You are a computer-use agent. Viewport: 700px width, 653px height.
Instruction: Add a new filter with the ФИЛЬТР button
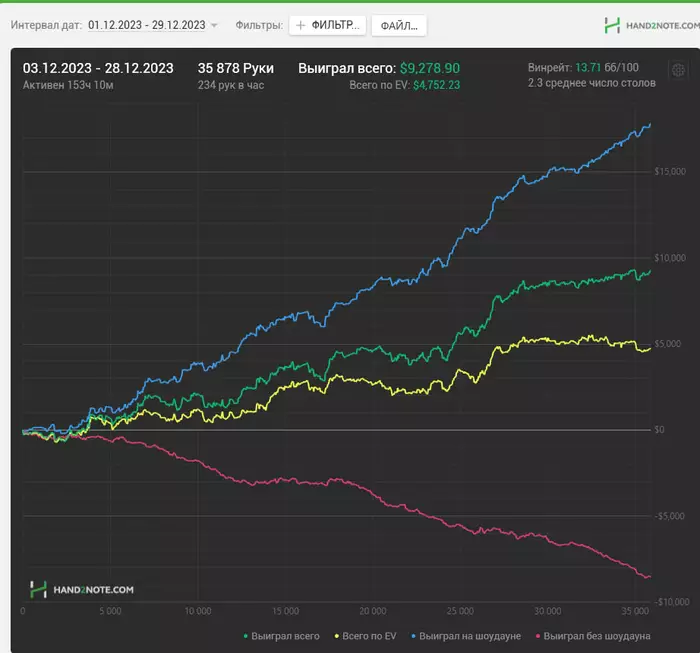(327, 25)
